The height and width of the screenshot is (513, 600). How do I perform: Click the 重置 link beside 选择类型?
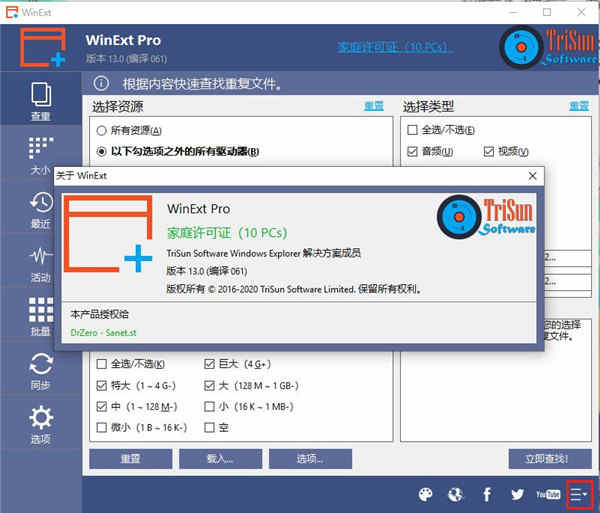click(x=579, y=106)
